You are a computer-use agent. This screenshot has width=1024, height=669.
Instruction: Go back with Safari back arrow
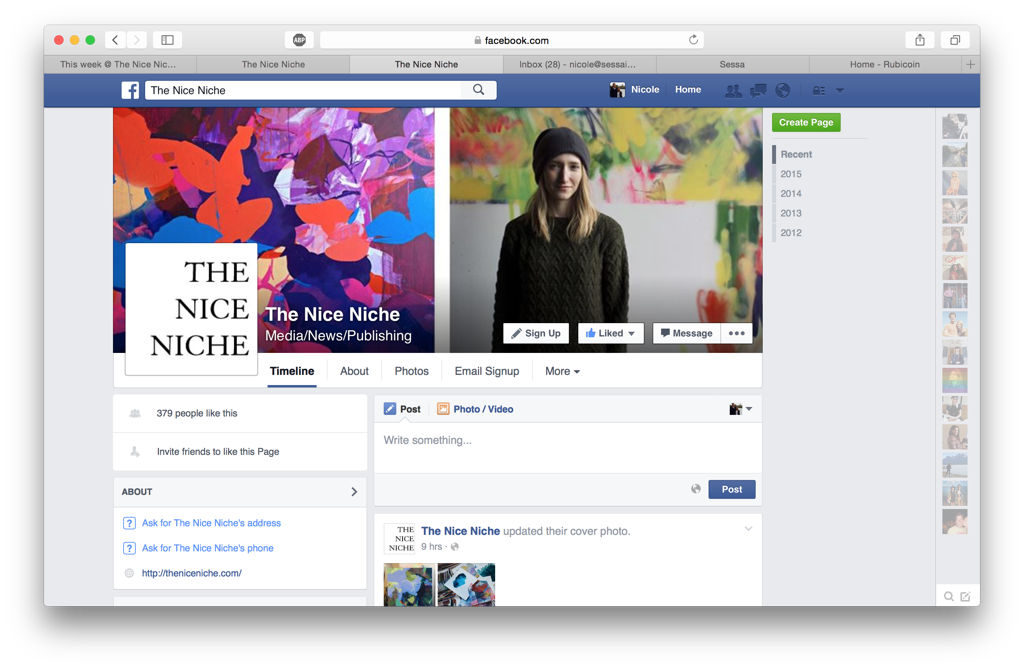[115, 40]
